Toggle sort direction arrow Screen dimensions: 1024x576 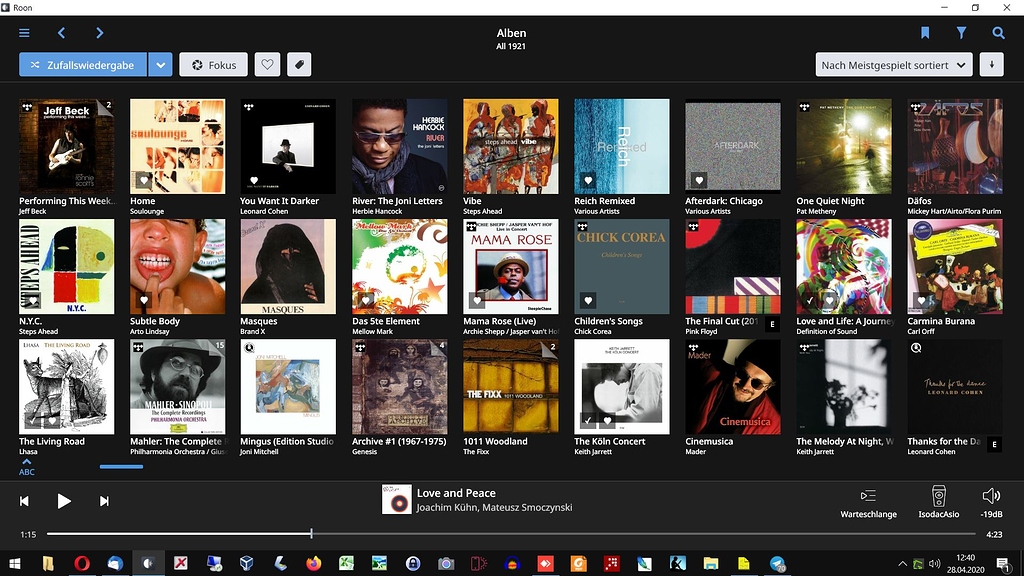[992, 65]
